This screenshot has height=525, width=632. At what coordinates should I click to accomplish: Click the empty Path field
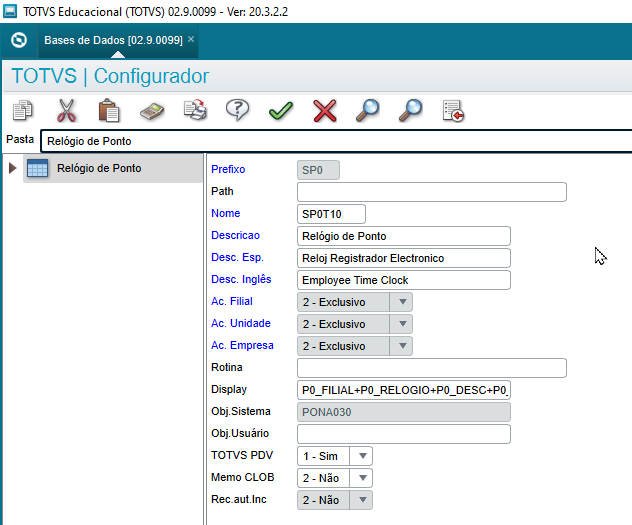click(x=432, y=192)
